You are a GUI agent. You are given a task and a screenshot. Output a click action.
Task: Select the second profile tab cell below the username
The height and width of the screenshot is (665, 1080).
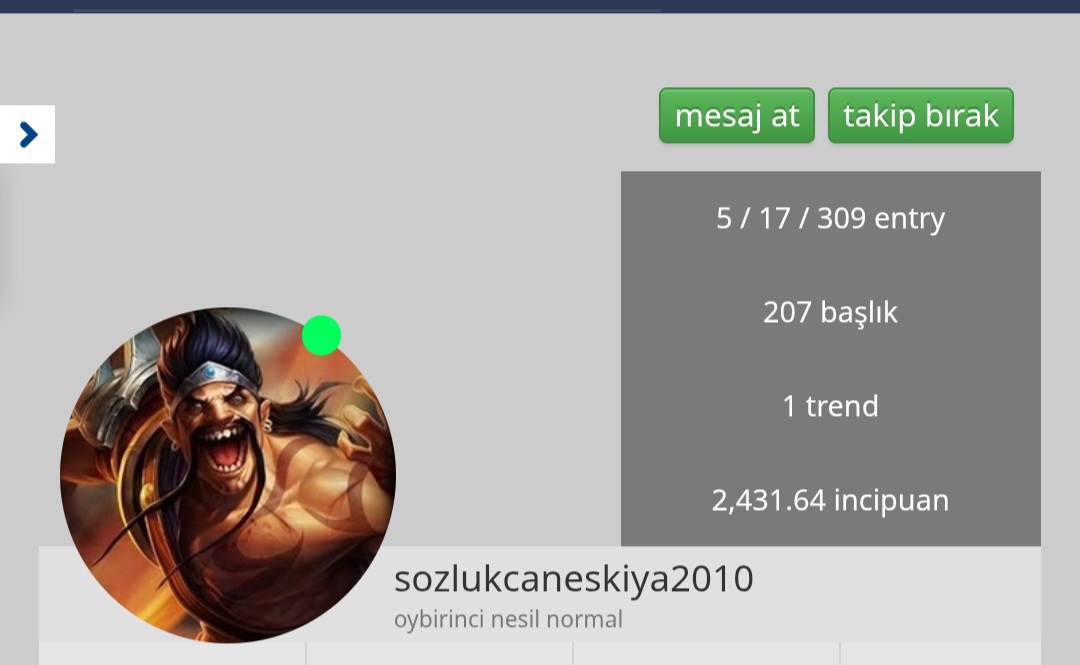(x=439, y=653)
